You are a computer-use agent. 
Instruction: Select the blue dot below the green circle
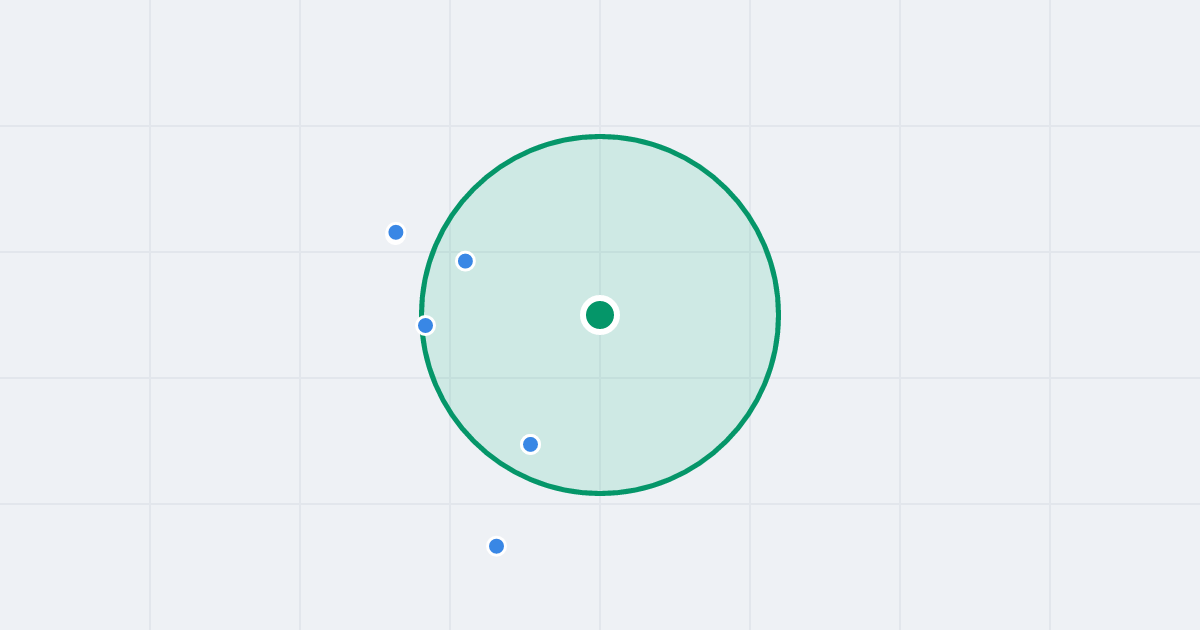pyautogui.click(x=496, y=546)
